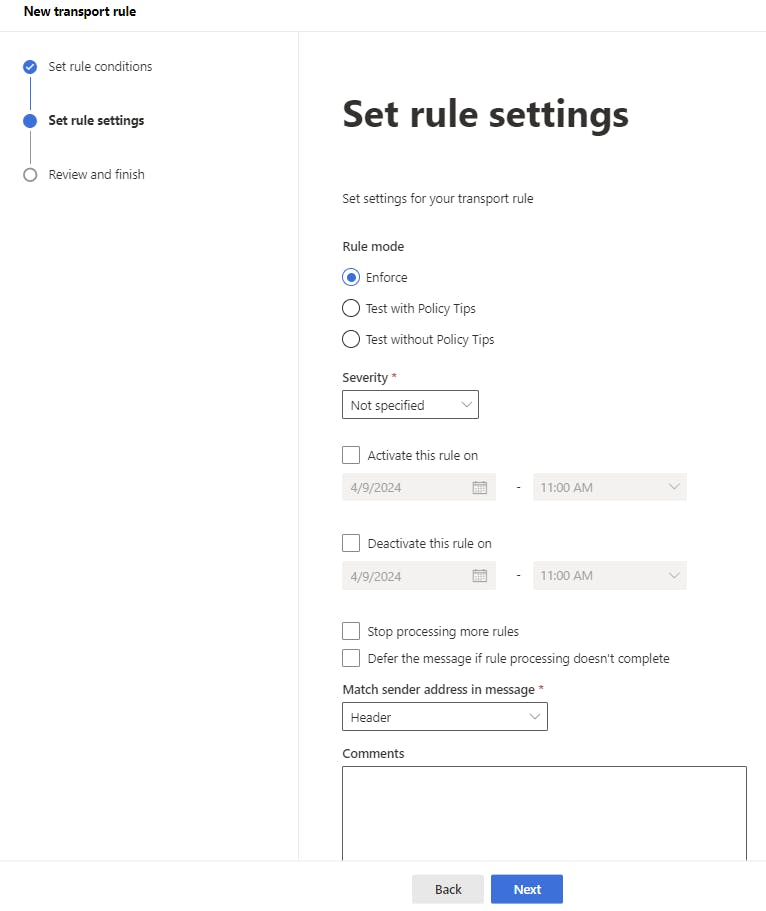This screenshot has height=911, width=766.
Task: Expand Match sender address Header dropdown
Action: tap(444, 717)
